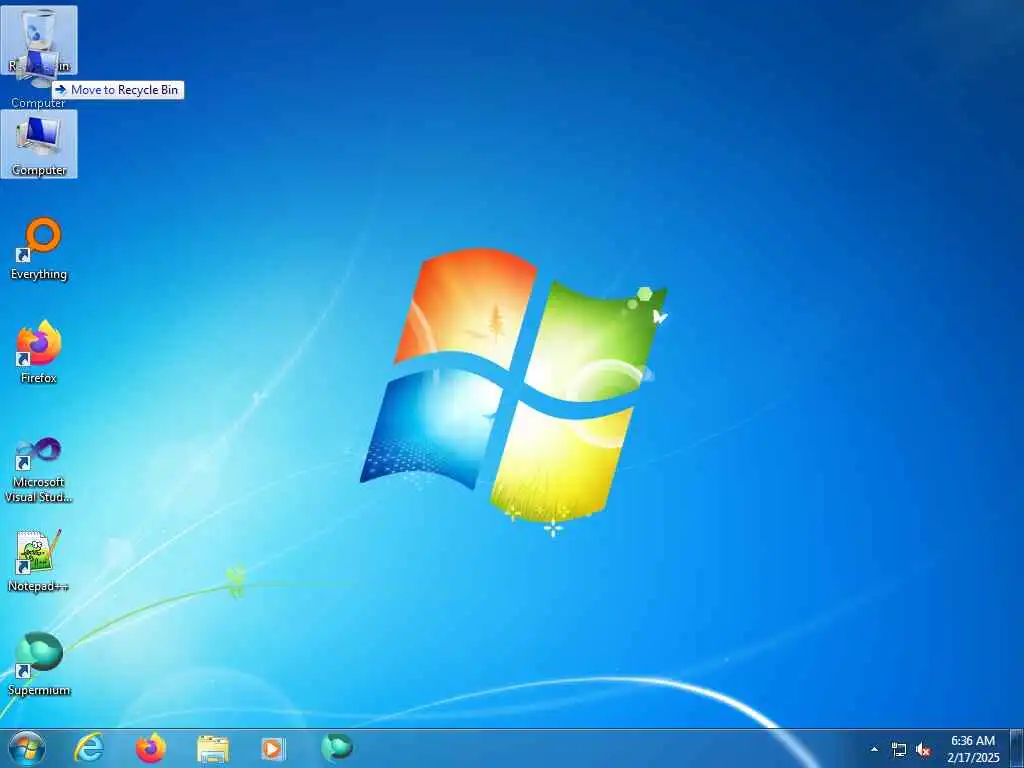The image size is (1024, 768).
Task: Open the clock showing 6:36 AM
Action: 973,749
